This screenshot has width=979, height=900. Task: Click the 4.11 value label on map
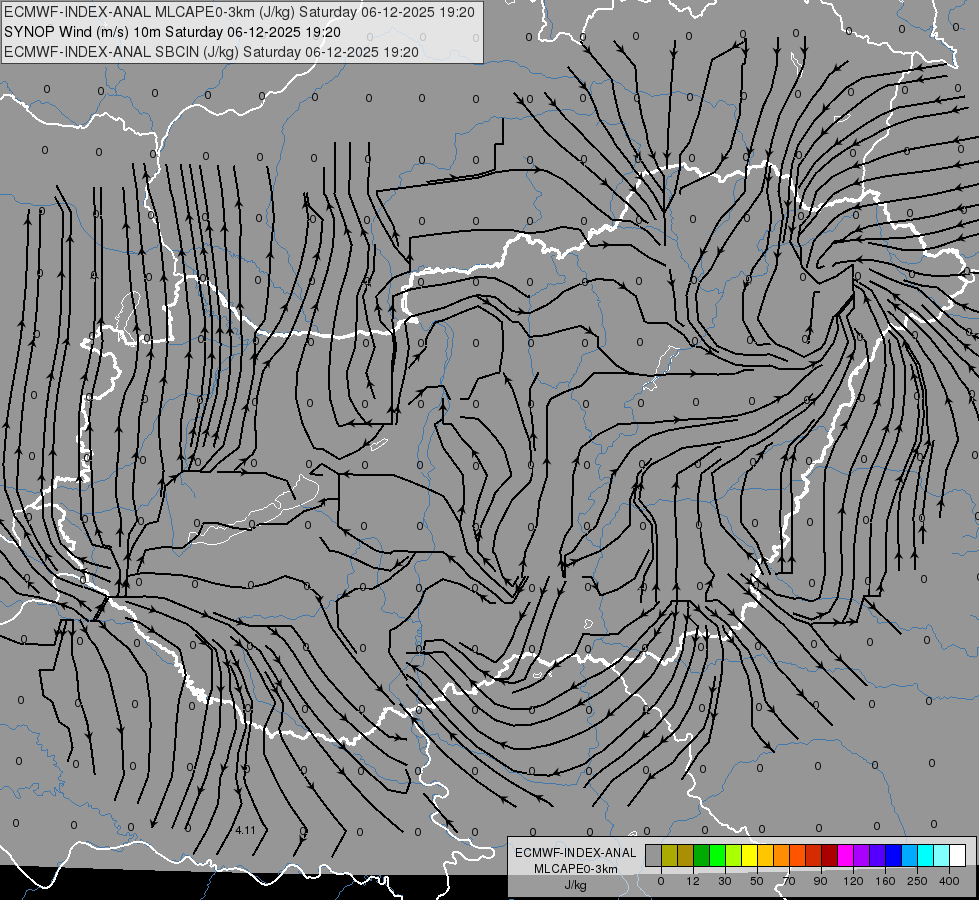pyautogui.click(x=245, y=830)
